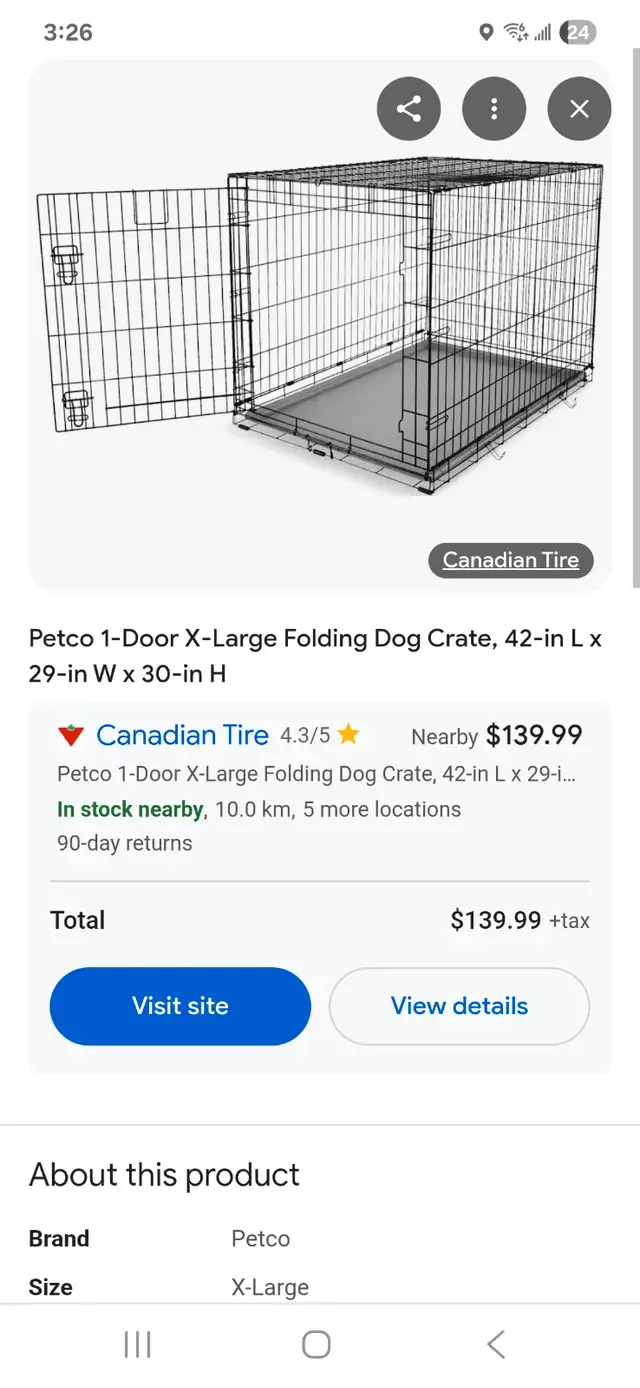This screenshot has width=640, height=1388.
Task: Tap the About this product heading
Action: coord(164,1175)
